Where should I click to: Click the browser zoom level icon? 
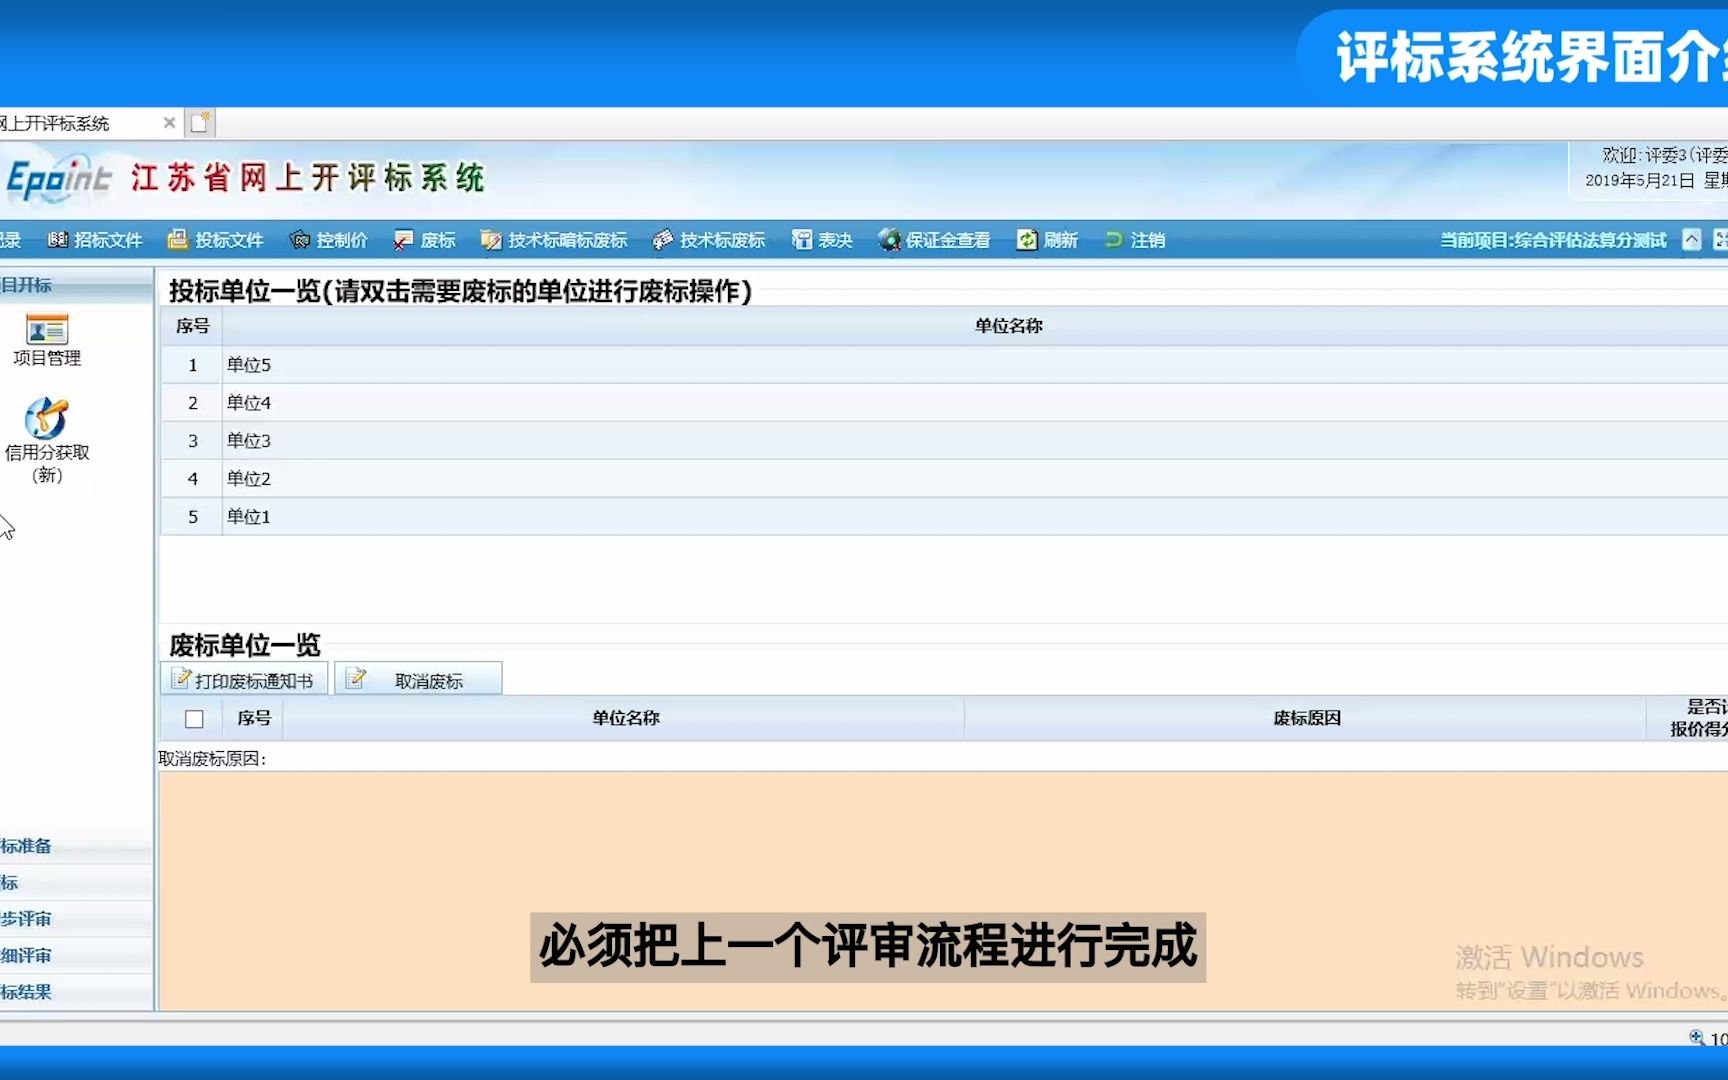(1697, 1038)
